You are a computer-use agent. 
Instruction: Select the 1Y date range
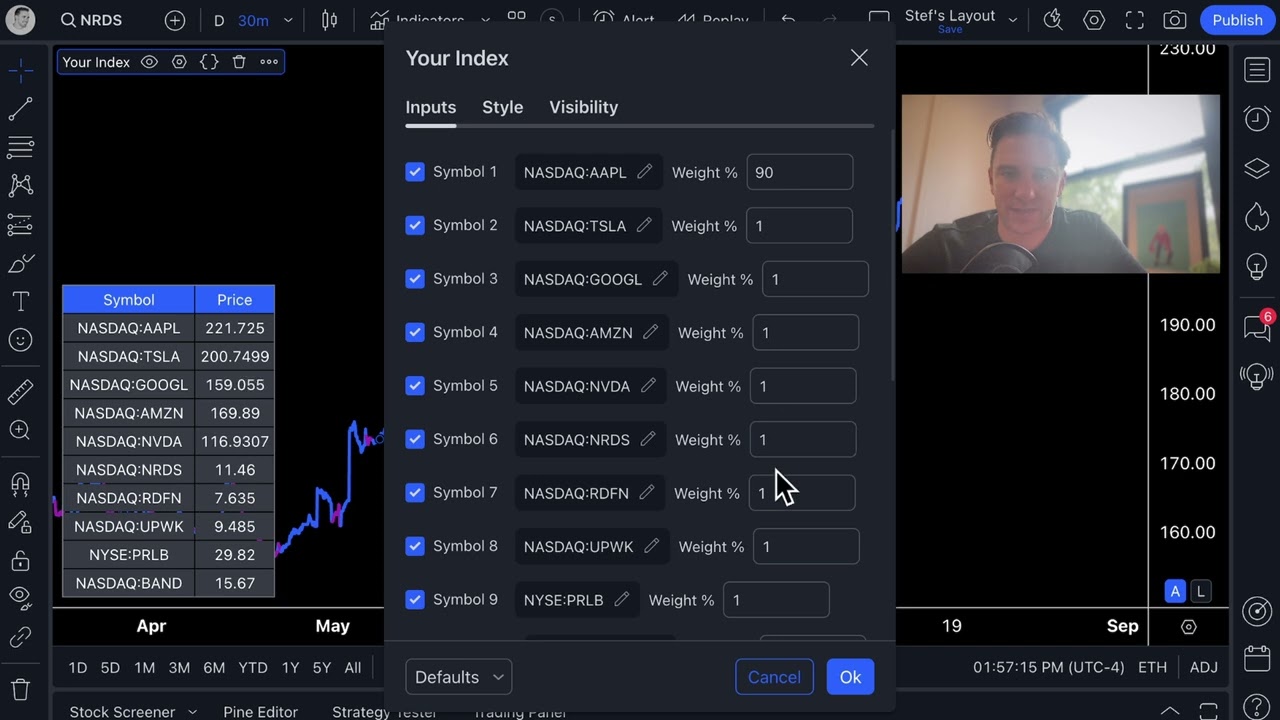coord(291,667)
